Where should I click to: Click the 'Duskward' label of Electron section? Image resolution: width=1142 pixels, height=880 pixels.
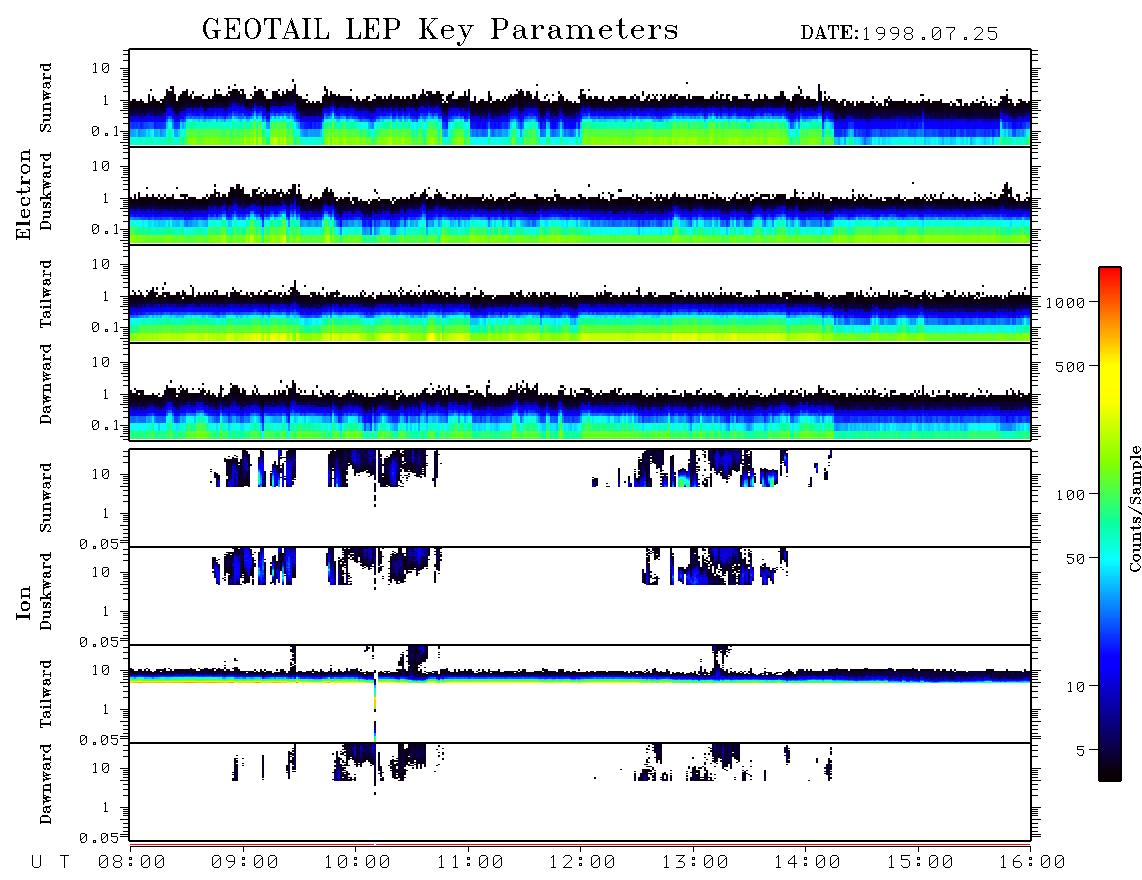coord(46,191)
